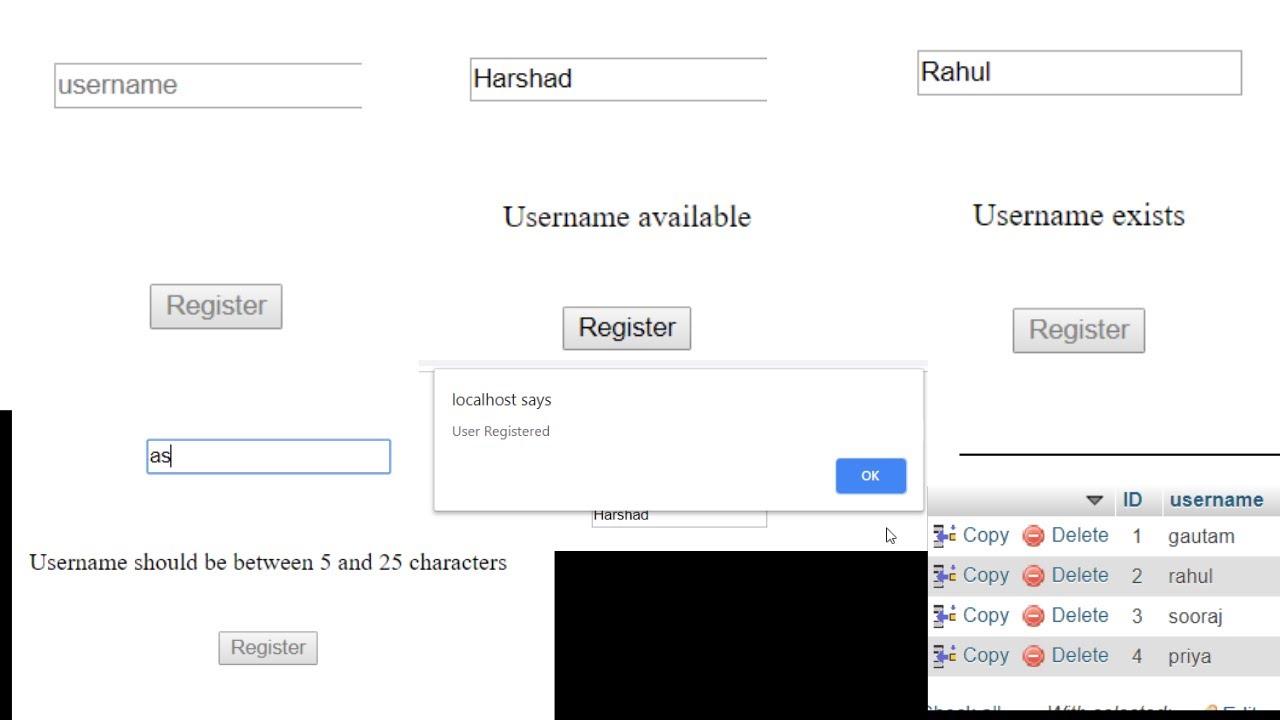1280x720 pixels.
Task: Click Register below 'Username available' message
Action: point(627,328)
